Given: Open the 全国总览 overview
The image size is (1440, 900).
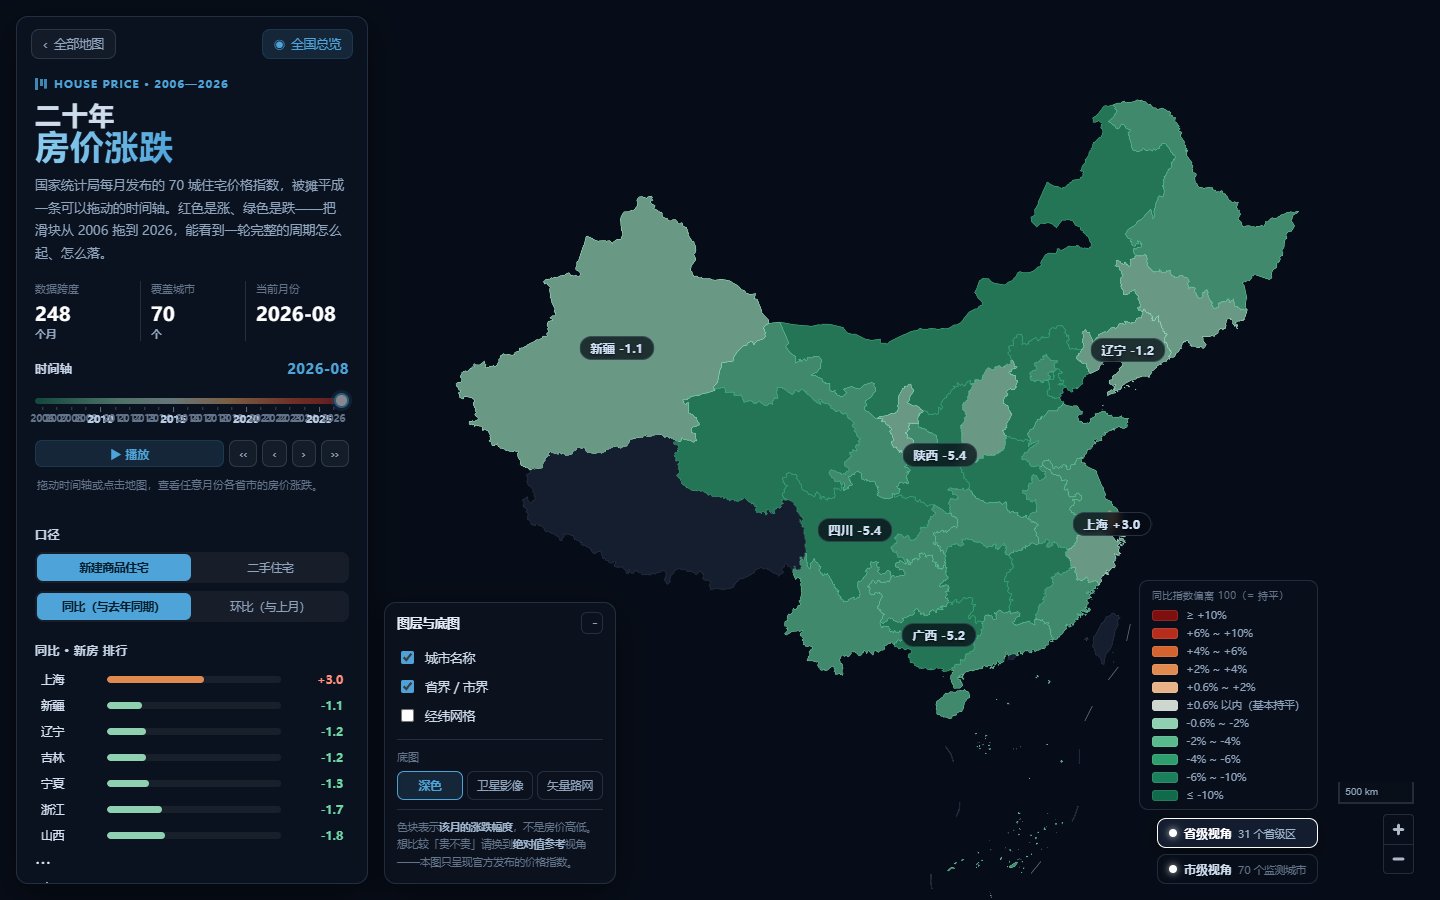Looking at the screenshot, I should (307, 44).
